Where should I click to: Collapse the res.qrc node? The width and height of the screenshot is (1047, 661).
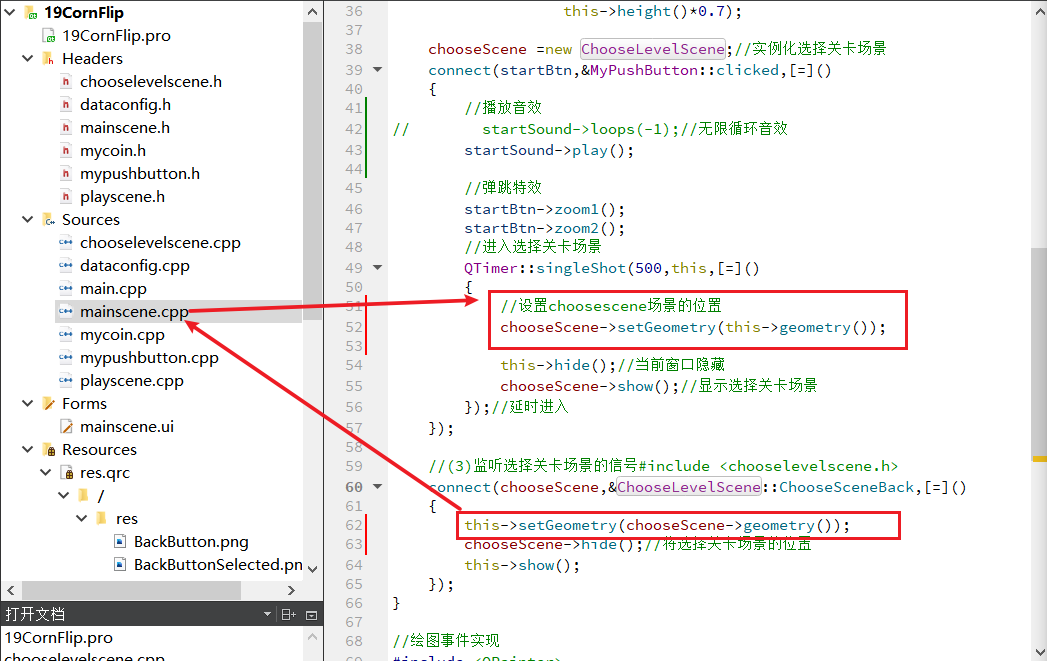[x=45, y=472]
